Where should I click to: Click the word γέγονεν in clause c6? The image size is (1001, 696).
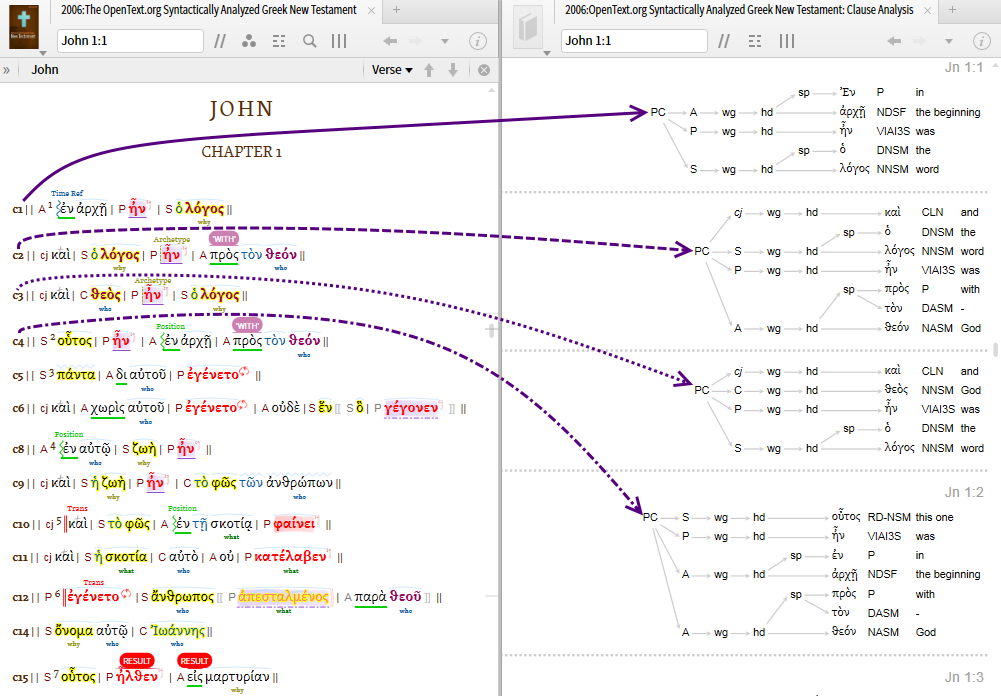coord(410,408)
